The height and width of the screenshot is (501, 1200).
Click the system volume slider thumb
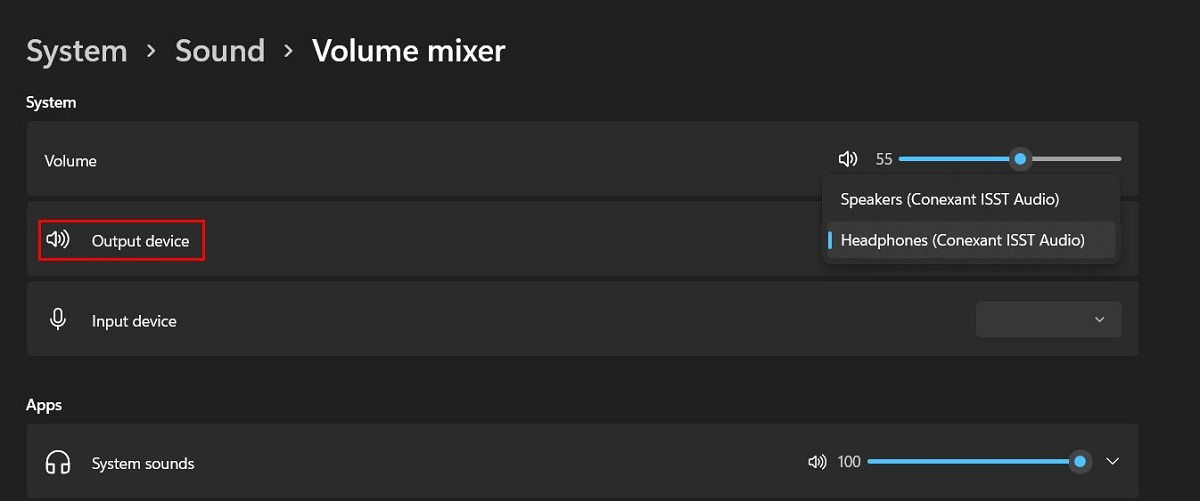(x=1020, y=159)
